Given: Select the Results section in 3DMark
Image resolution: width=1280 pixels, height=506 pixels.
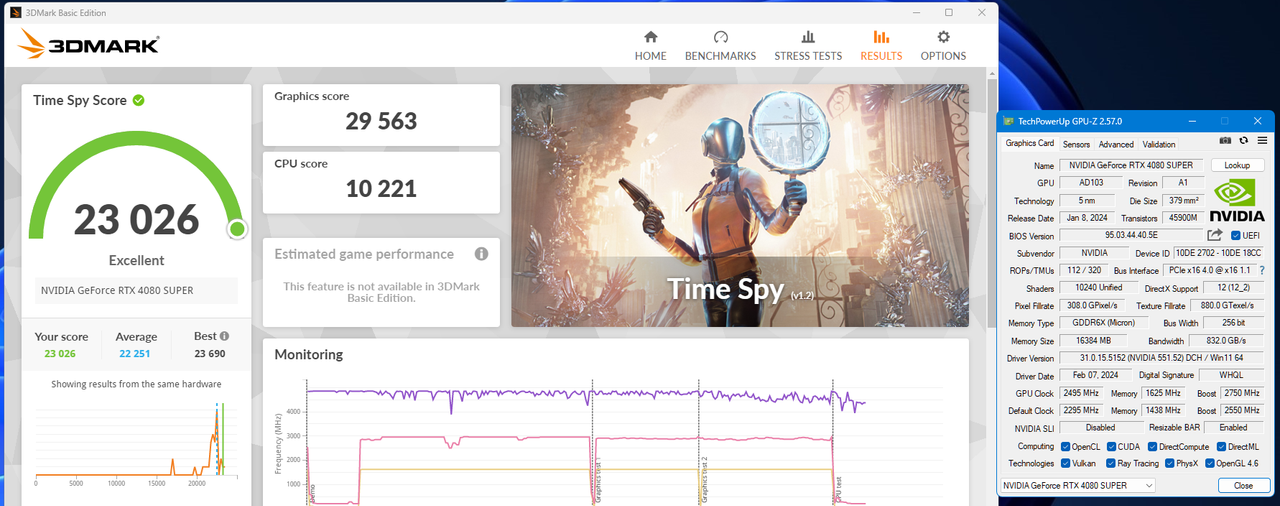Looking at the screenshot, I should click(x=881, y=46).
